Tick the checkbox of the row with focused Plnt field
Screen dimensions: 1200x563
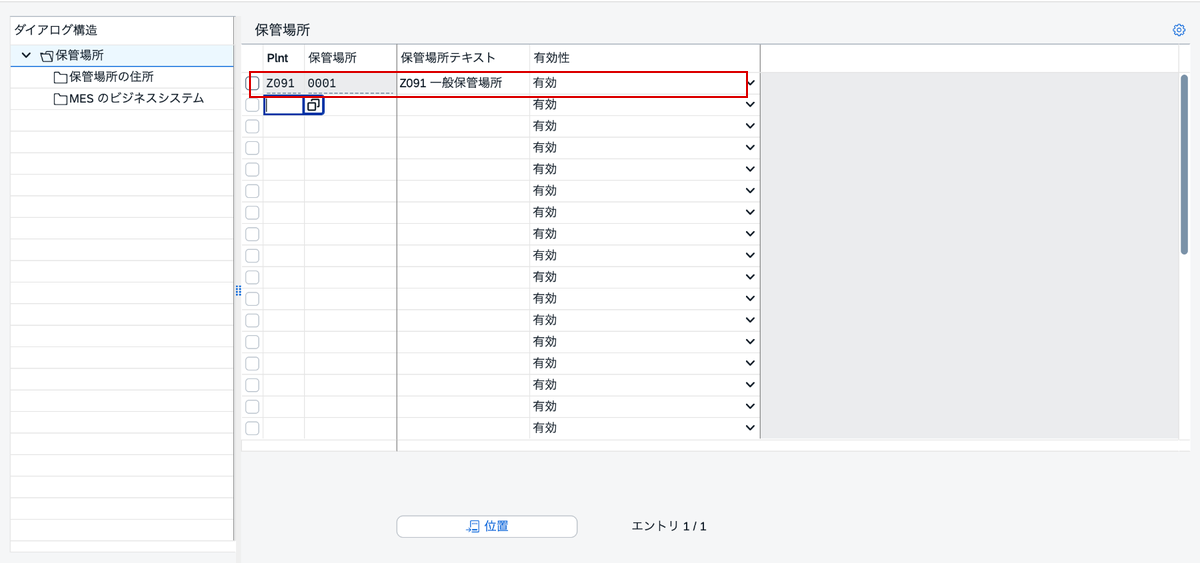pyautogui.click(x=253, y=105)
